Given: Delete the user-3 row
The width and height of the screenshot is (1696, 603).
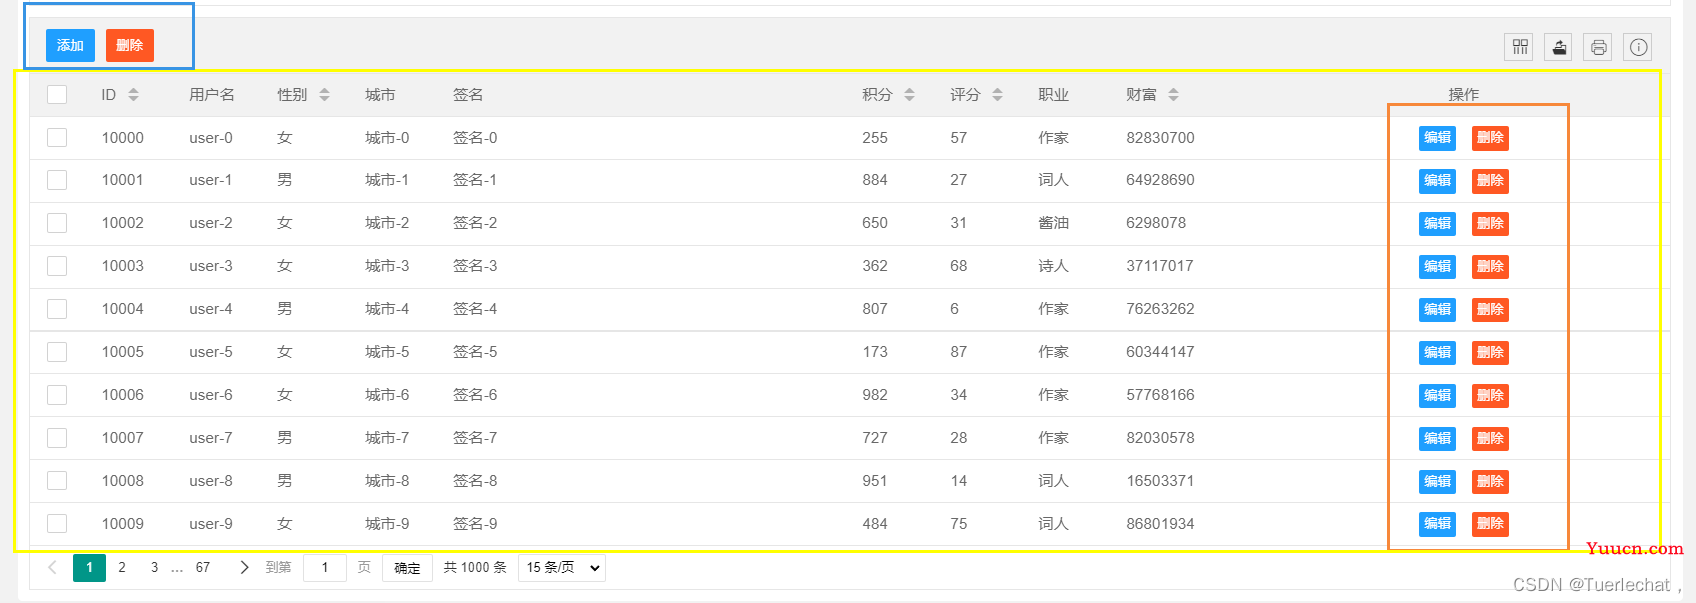Looking at the screenshot, I should (x=1490, y=267).
